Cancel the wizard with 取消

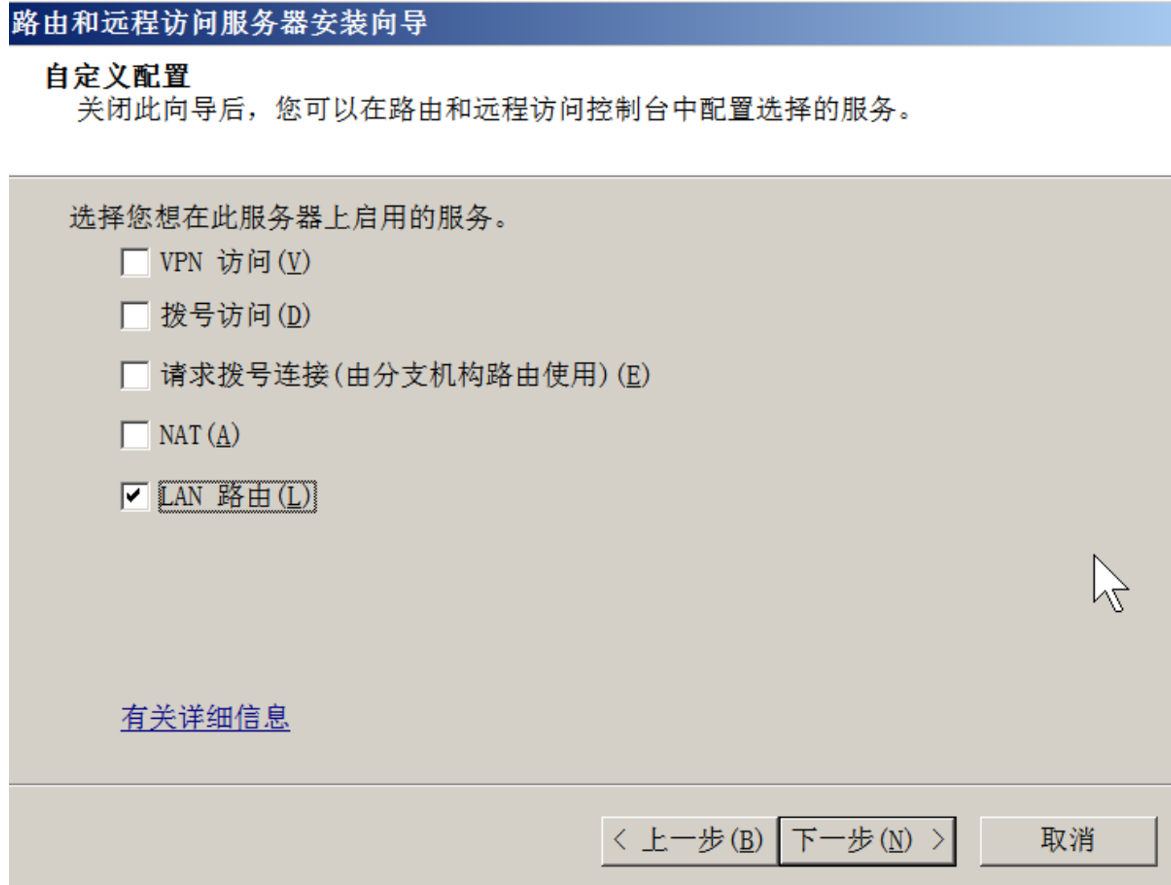pyautogui.click(x=1068, y=841)
